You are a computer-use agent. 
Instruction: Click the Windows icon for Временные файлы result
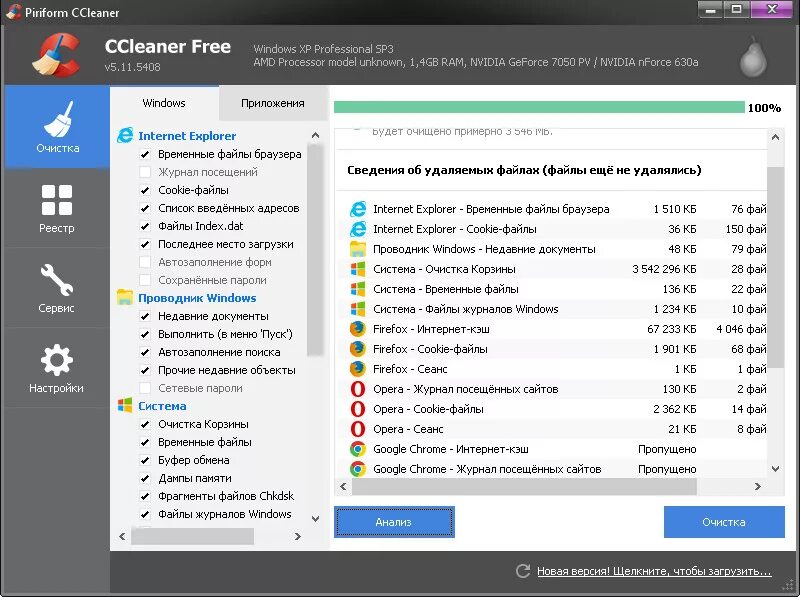point(358,289)
